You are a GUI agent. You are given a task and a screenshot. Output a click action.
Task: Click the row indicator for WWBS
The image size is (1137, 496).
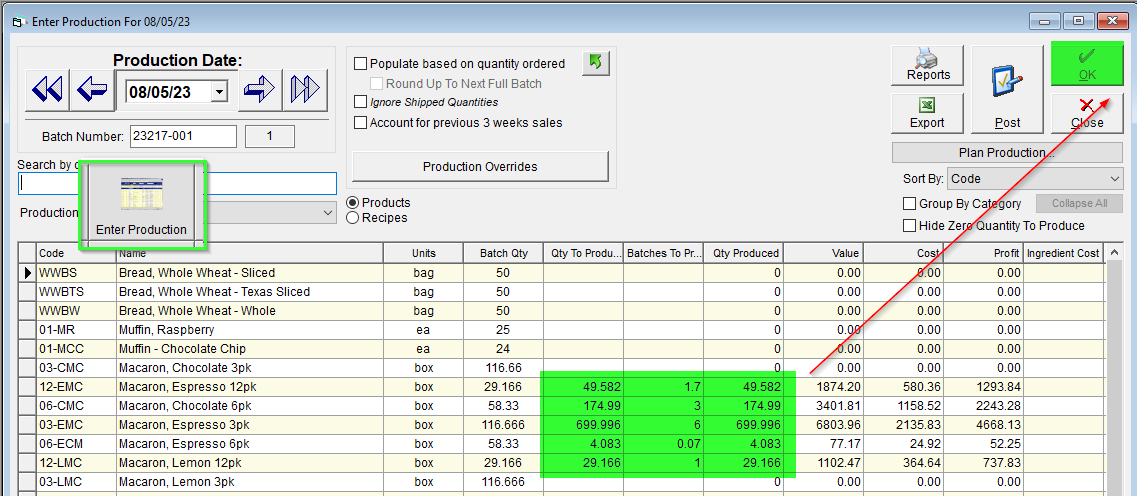(x=28, y=273)
